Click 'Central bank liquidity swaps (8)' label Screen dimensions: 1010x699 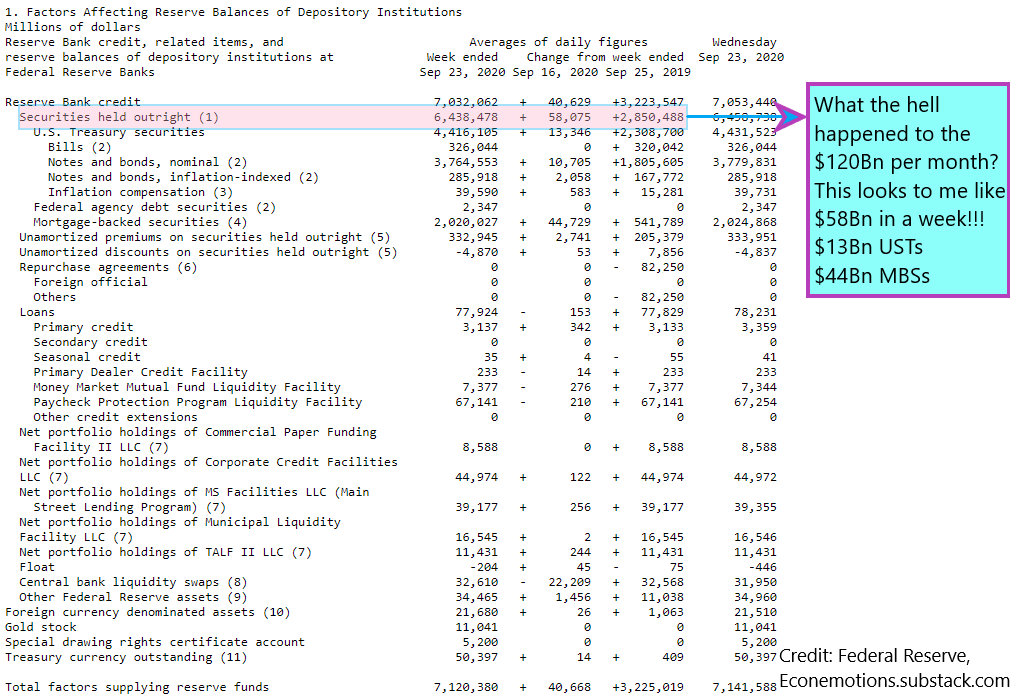[x=133, y=582]
